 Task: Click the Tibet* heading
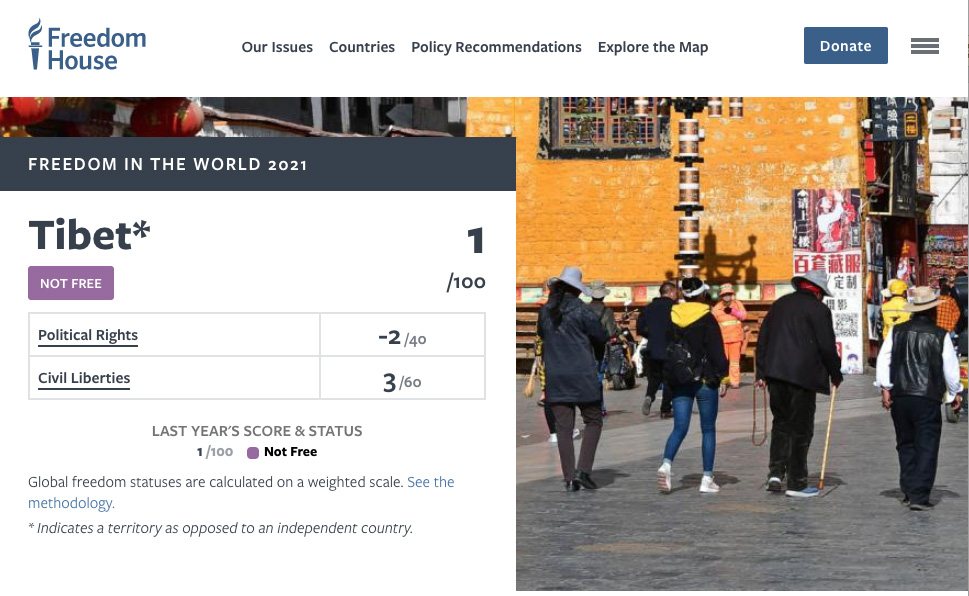pyautogui.click(x=89, y=235)
